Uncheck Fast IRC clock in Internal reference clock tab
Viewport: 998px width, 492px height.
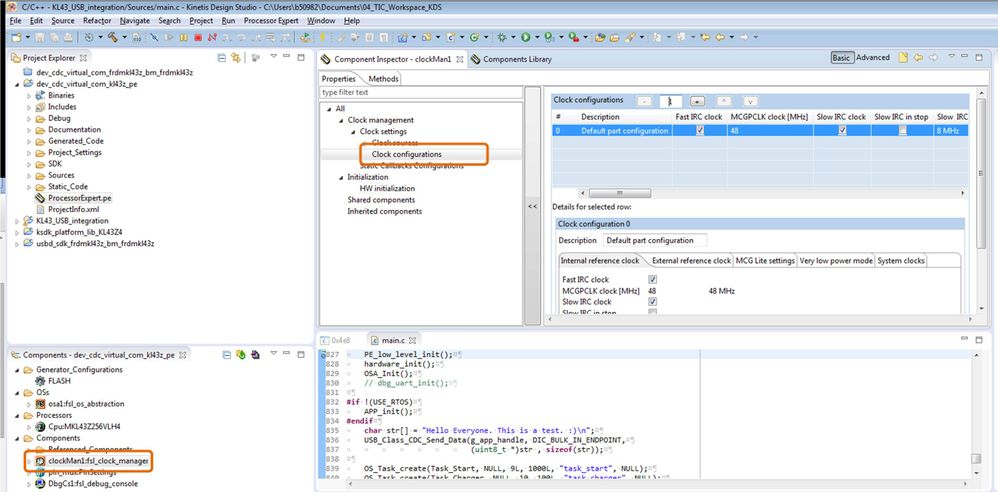pos(652,279)
